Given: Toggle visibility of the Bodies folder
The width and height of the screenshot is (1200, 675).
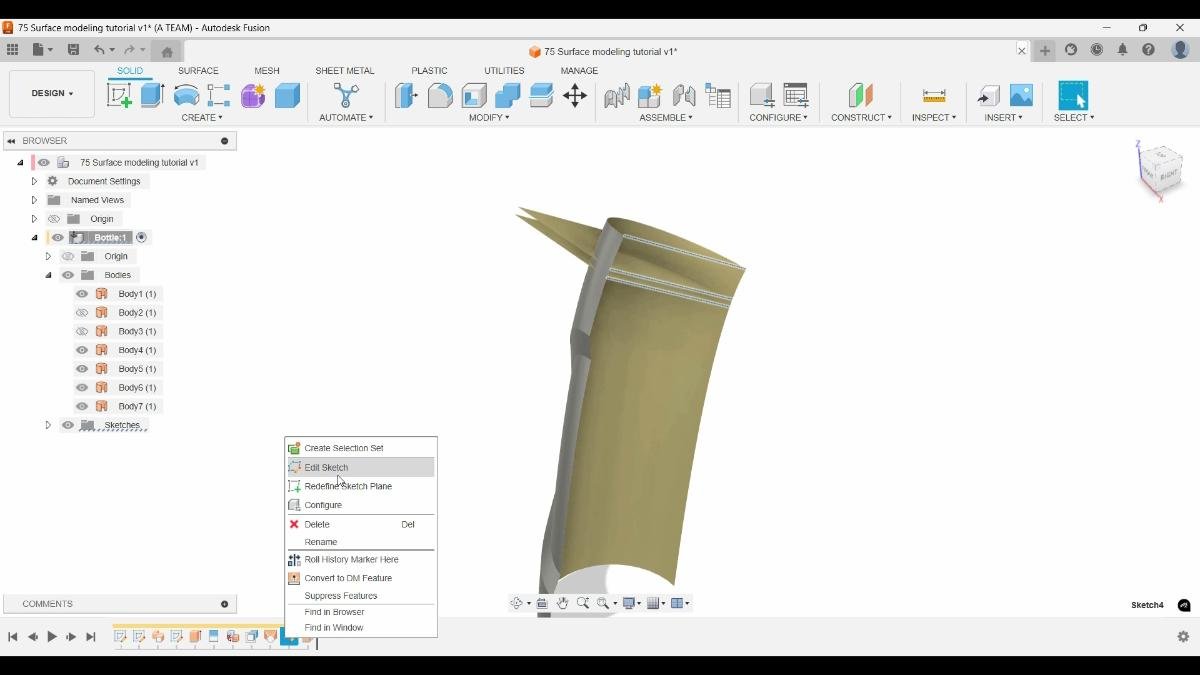Looking at the screenshot, I should (68, 275).
